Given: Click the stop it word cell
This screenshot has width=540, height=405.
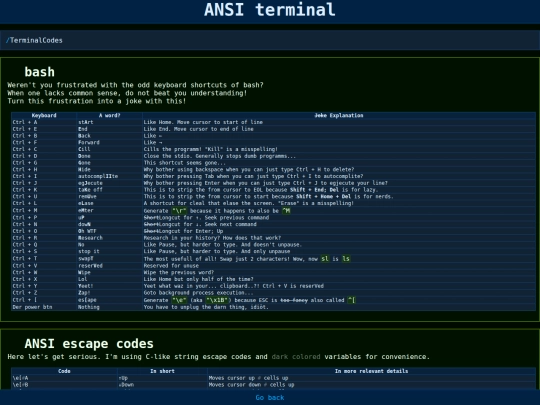Looking at the screenshot, I should pyautogui.click(x=110, y=251).
